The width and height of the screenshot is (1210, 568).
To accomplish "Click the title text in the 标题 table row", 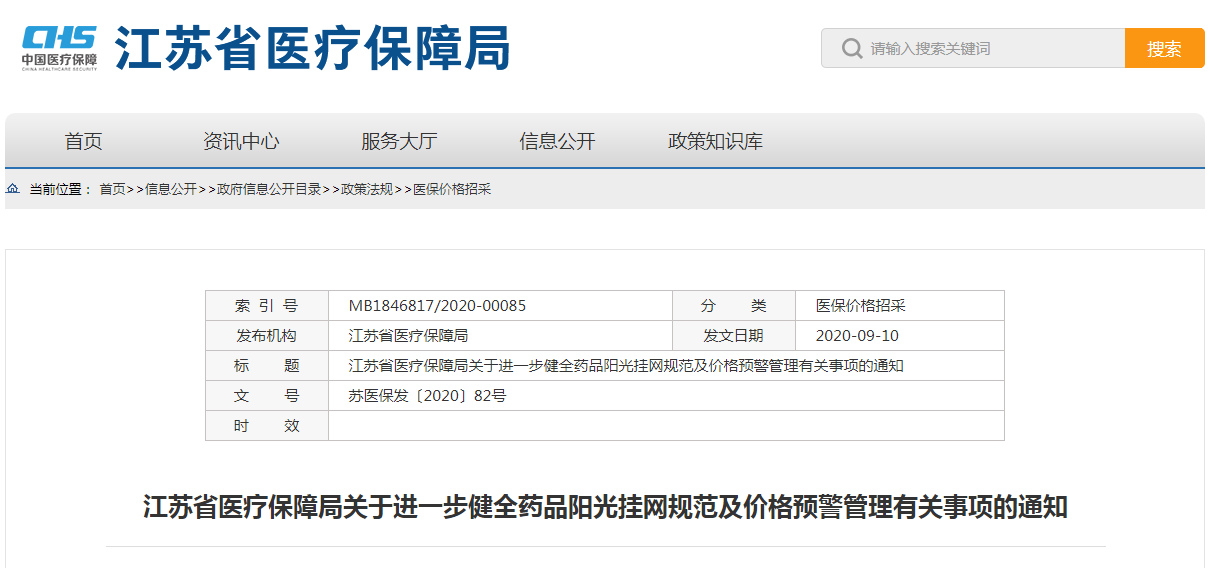I will pos(626,366).
